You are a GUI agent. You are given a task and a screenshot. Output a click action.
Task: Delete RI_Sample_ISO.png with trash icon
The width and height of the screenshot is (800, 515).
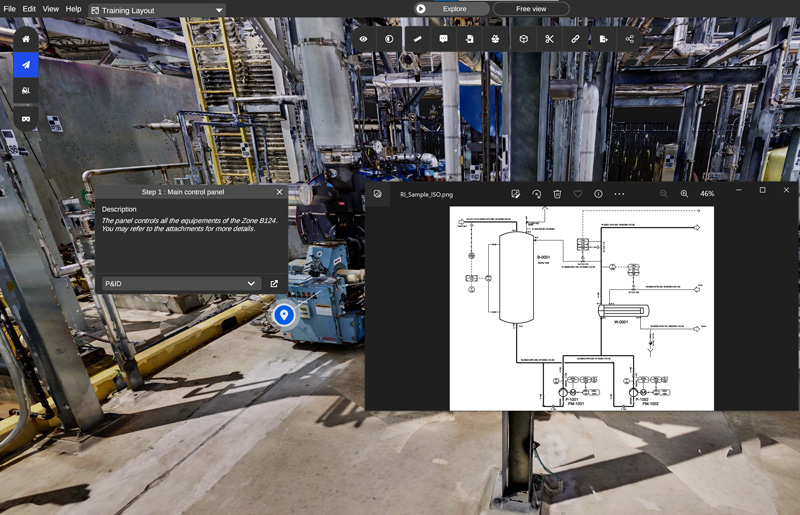click(557, 194)
